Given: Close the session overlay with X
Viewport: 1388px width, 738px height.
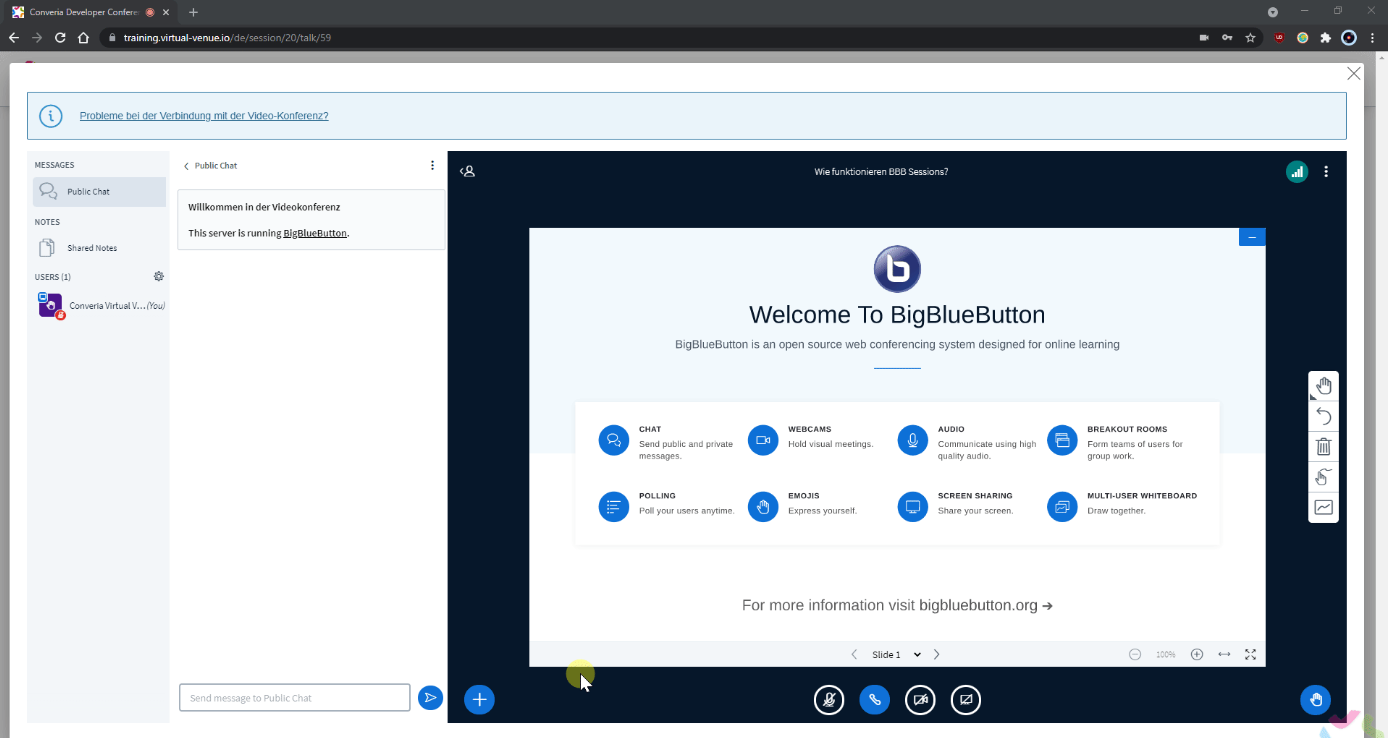Looking at the screenshot, I should pyautogui.click(x=1354, y=74).
